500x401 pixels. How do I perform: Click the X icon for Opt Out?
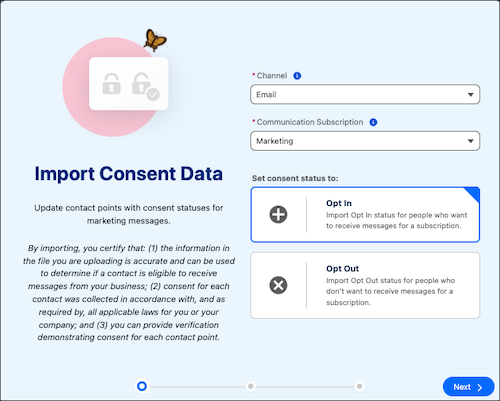[278, 285]
